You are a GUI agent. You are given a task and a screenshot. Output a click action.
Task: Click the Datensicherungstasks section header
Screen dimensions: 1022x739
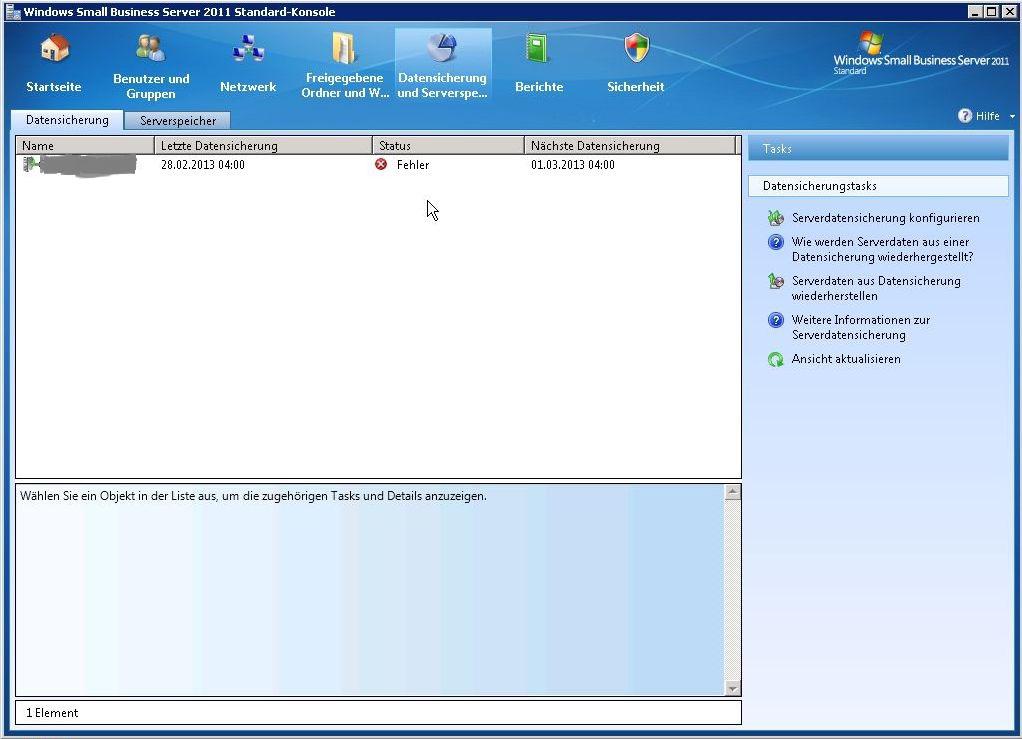coord(878,186)
